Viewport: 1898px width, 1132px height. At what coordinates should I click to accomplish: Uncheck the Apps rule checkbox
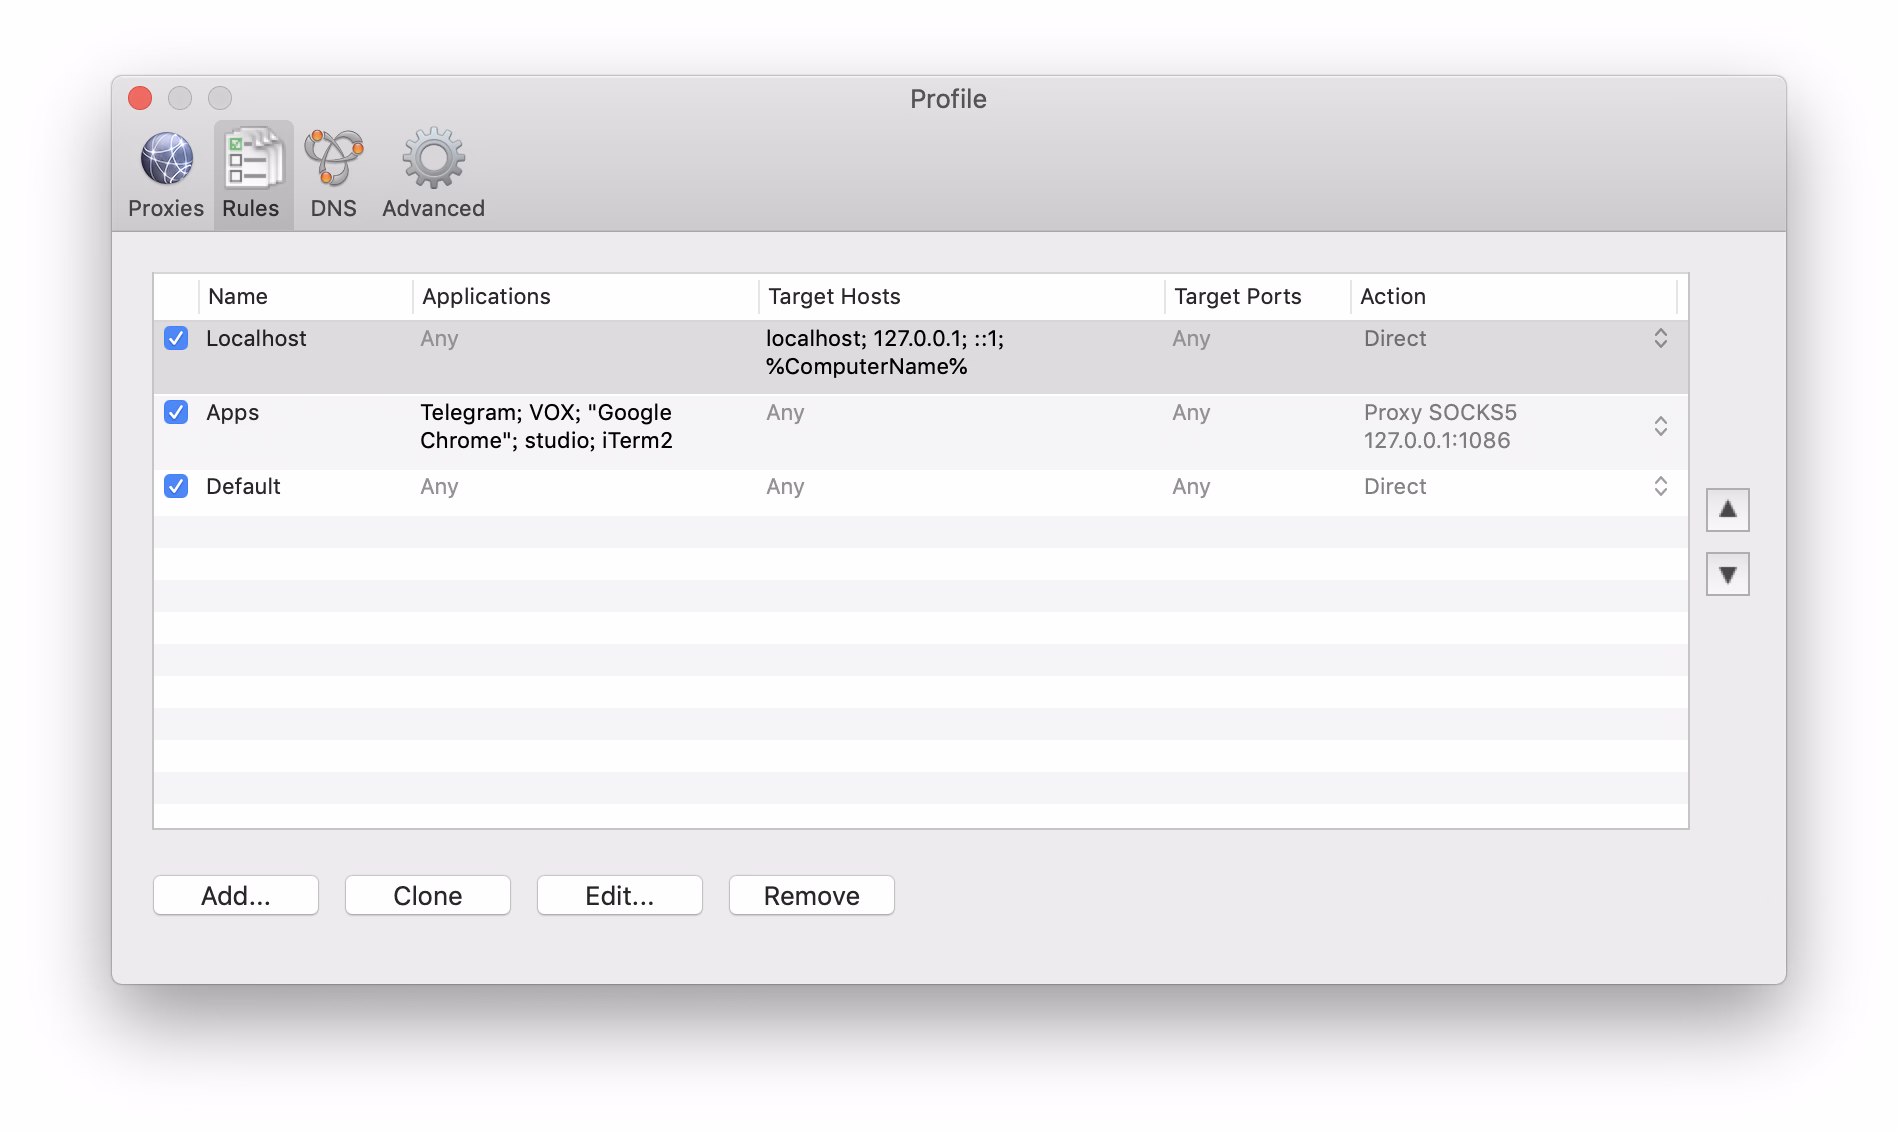point(176,413)
